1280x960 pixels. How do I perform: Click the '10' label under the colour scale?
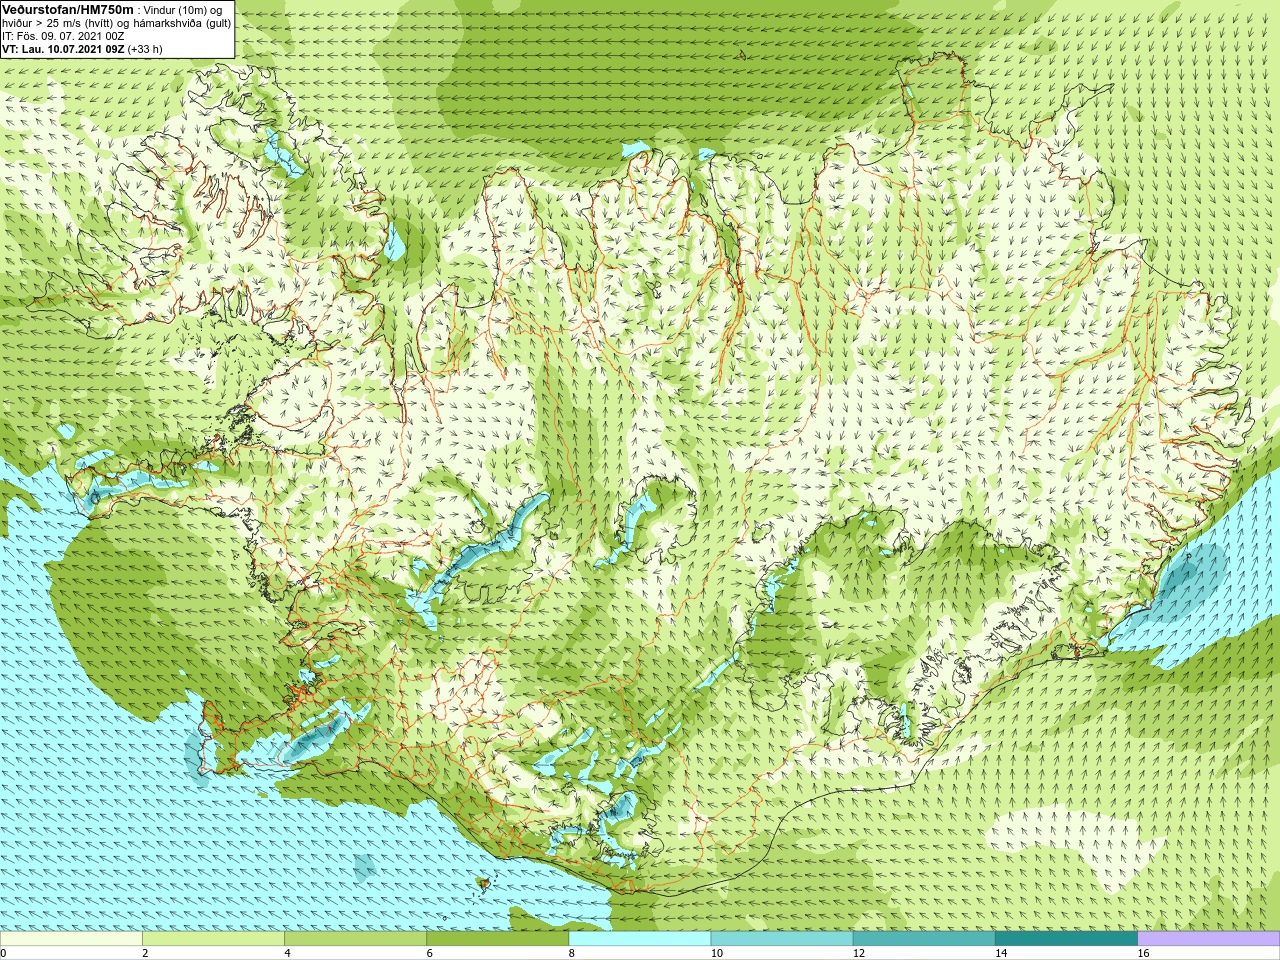717,953
